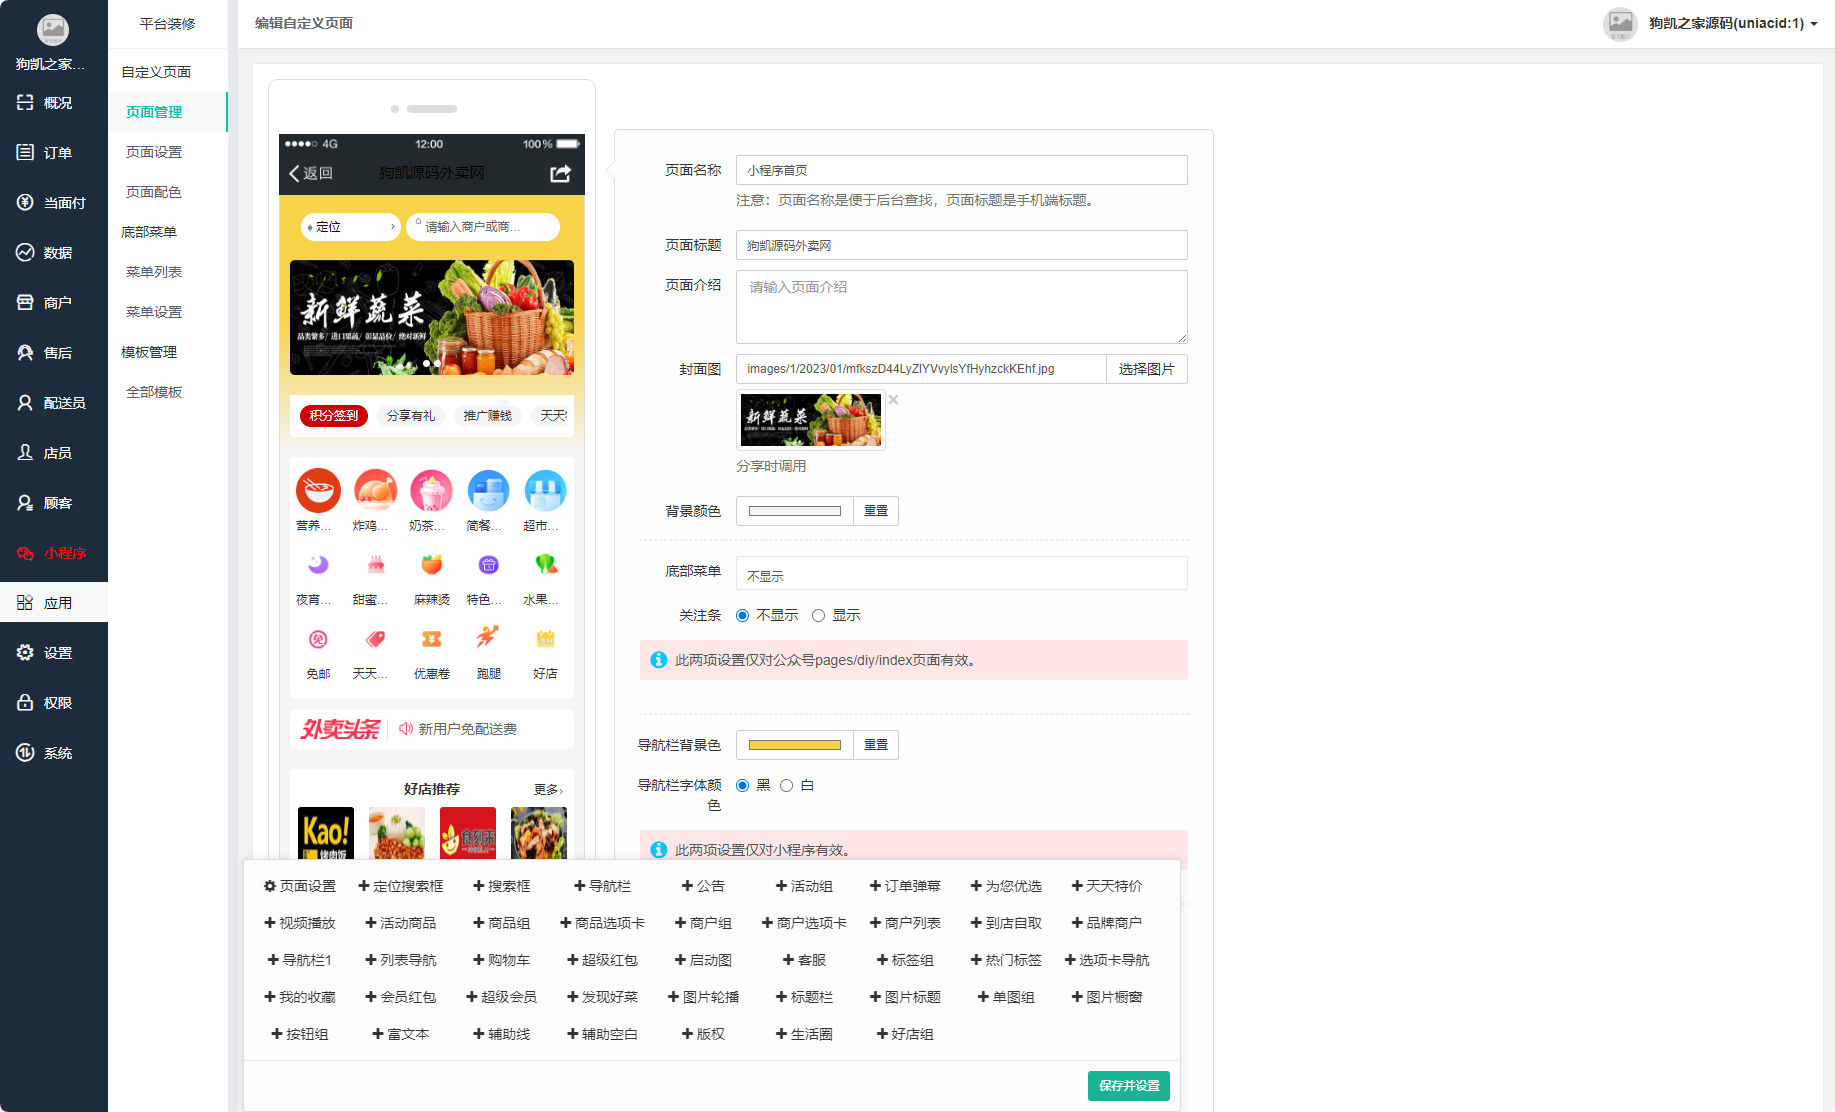1835x1112 pixels.
Task: Open the navigation bar background color swatch
Action: (794, 744)
